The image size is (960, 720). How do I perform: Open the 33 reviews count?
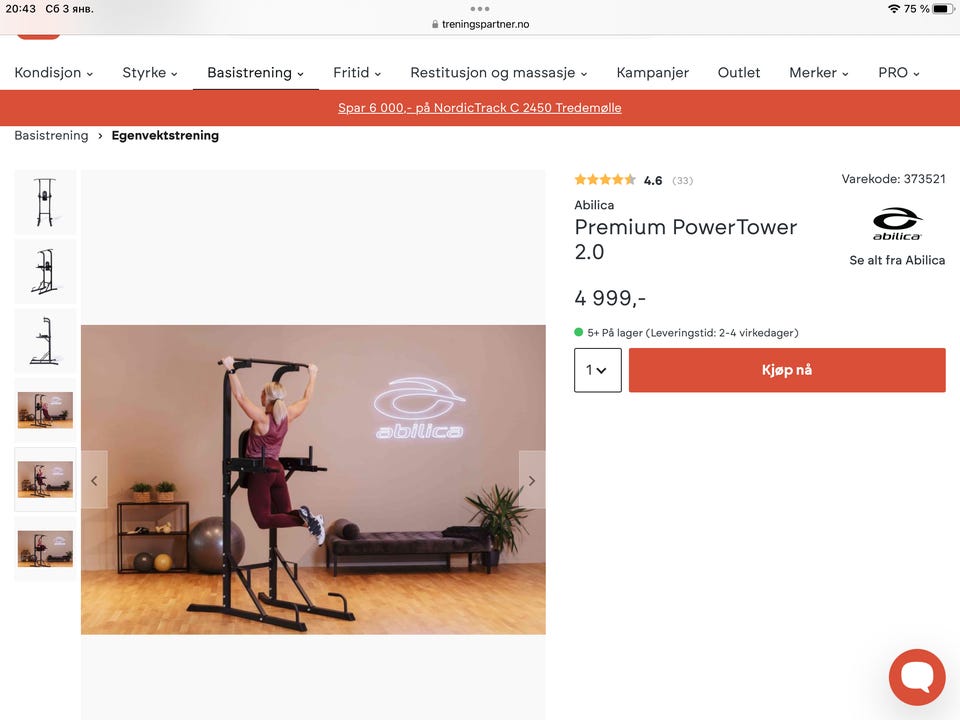(x=682, y=181)
